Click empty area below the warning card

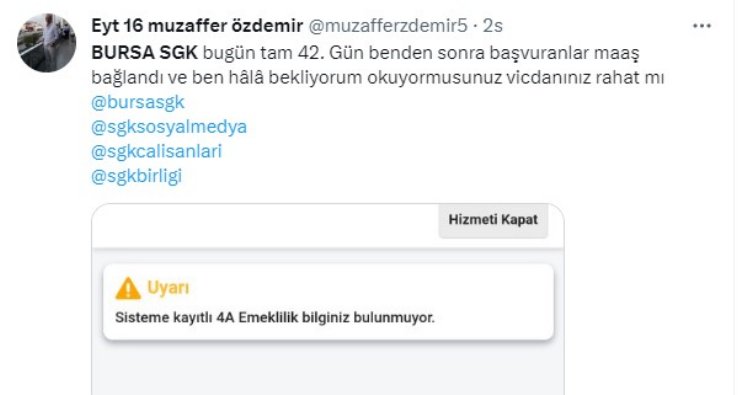click(328, 368)
